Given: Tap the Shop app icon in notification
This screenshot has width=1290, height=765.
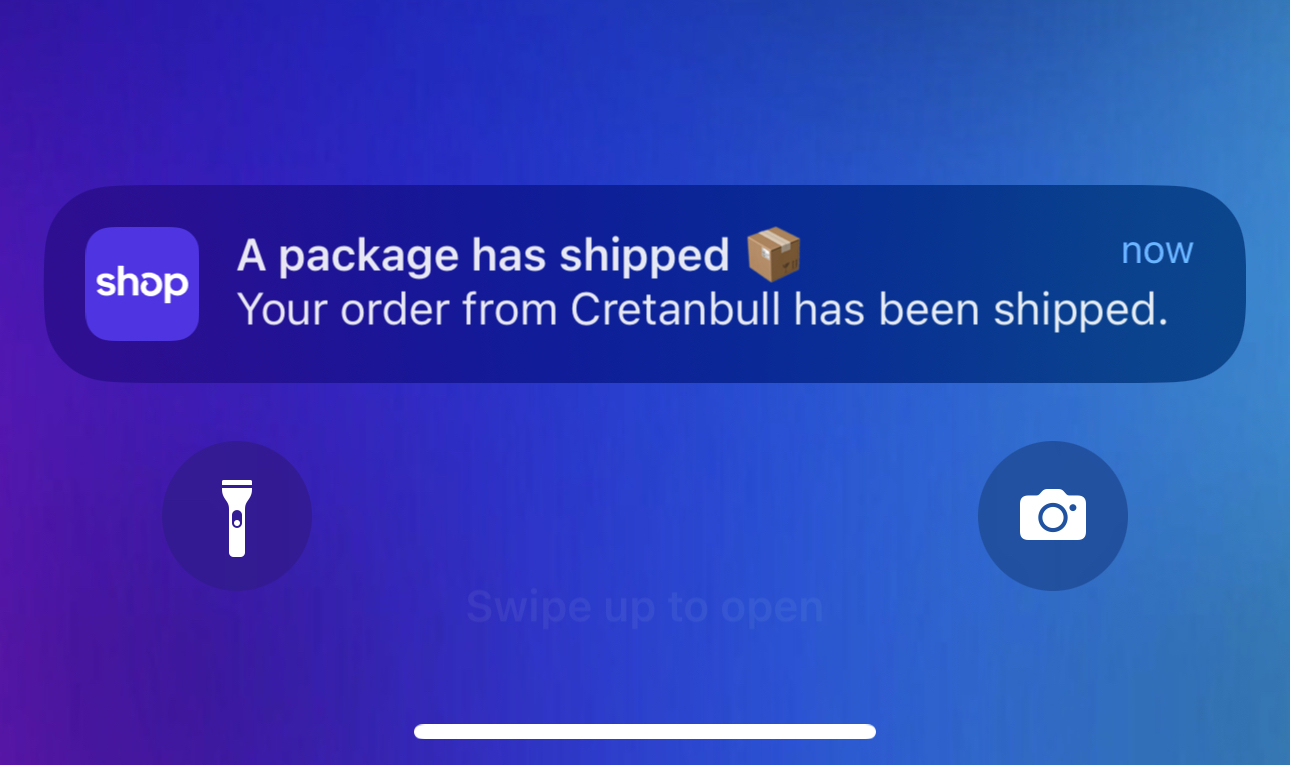Looking at the screenshot, I should click(x=142, y=284).
